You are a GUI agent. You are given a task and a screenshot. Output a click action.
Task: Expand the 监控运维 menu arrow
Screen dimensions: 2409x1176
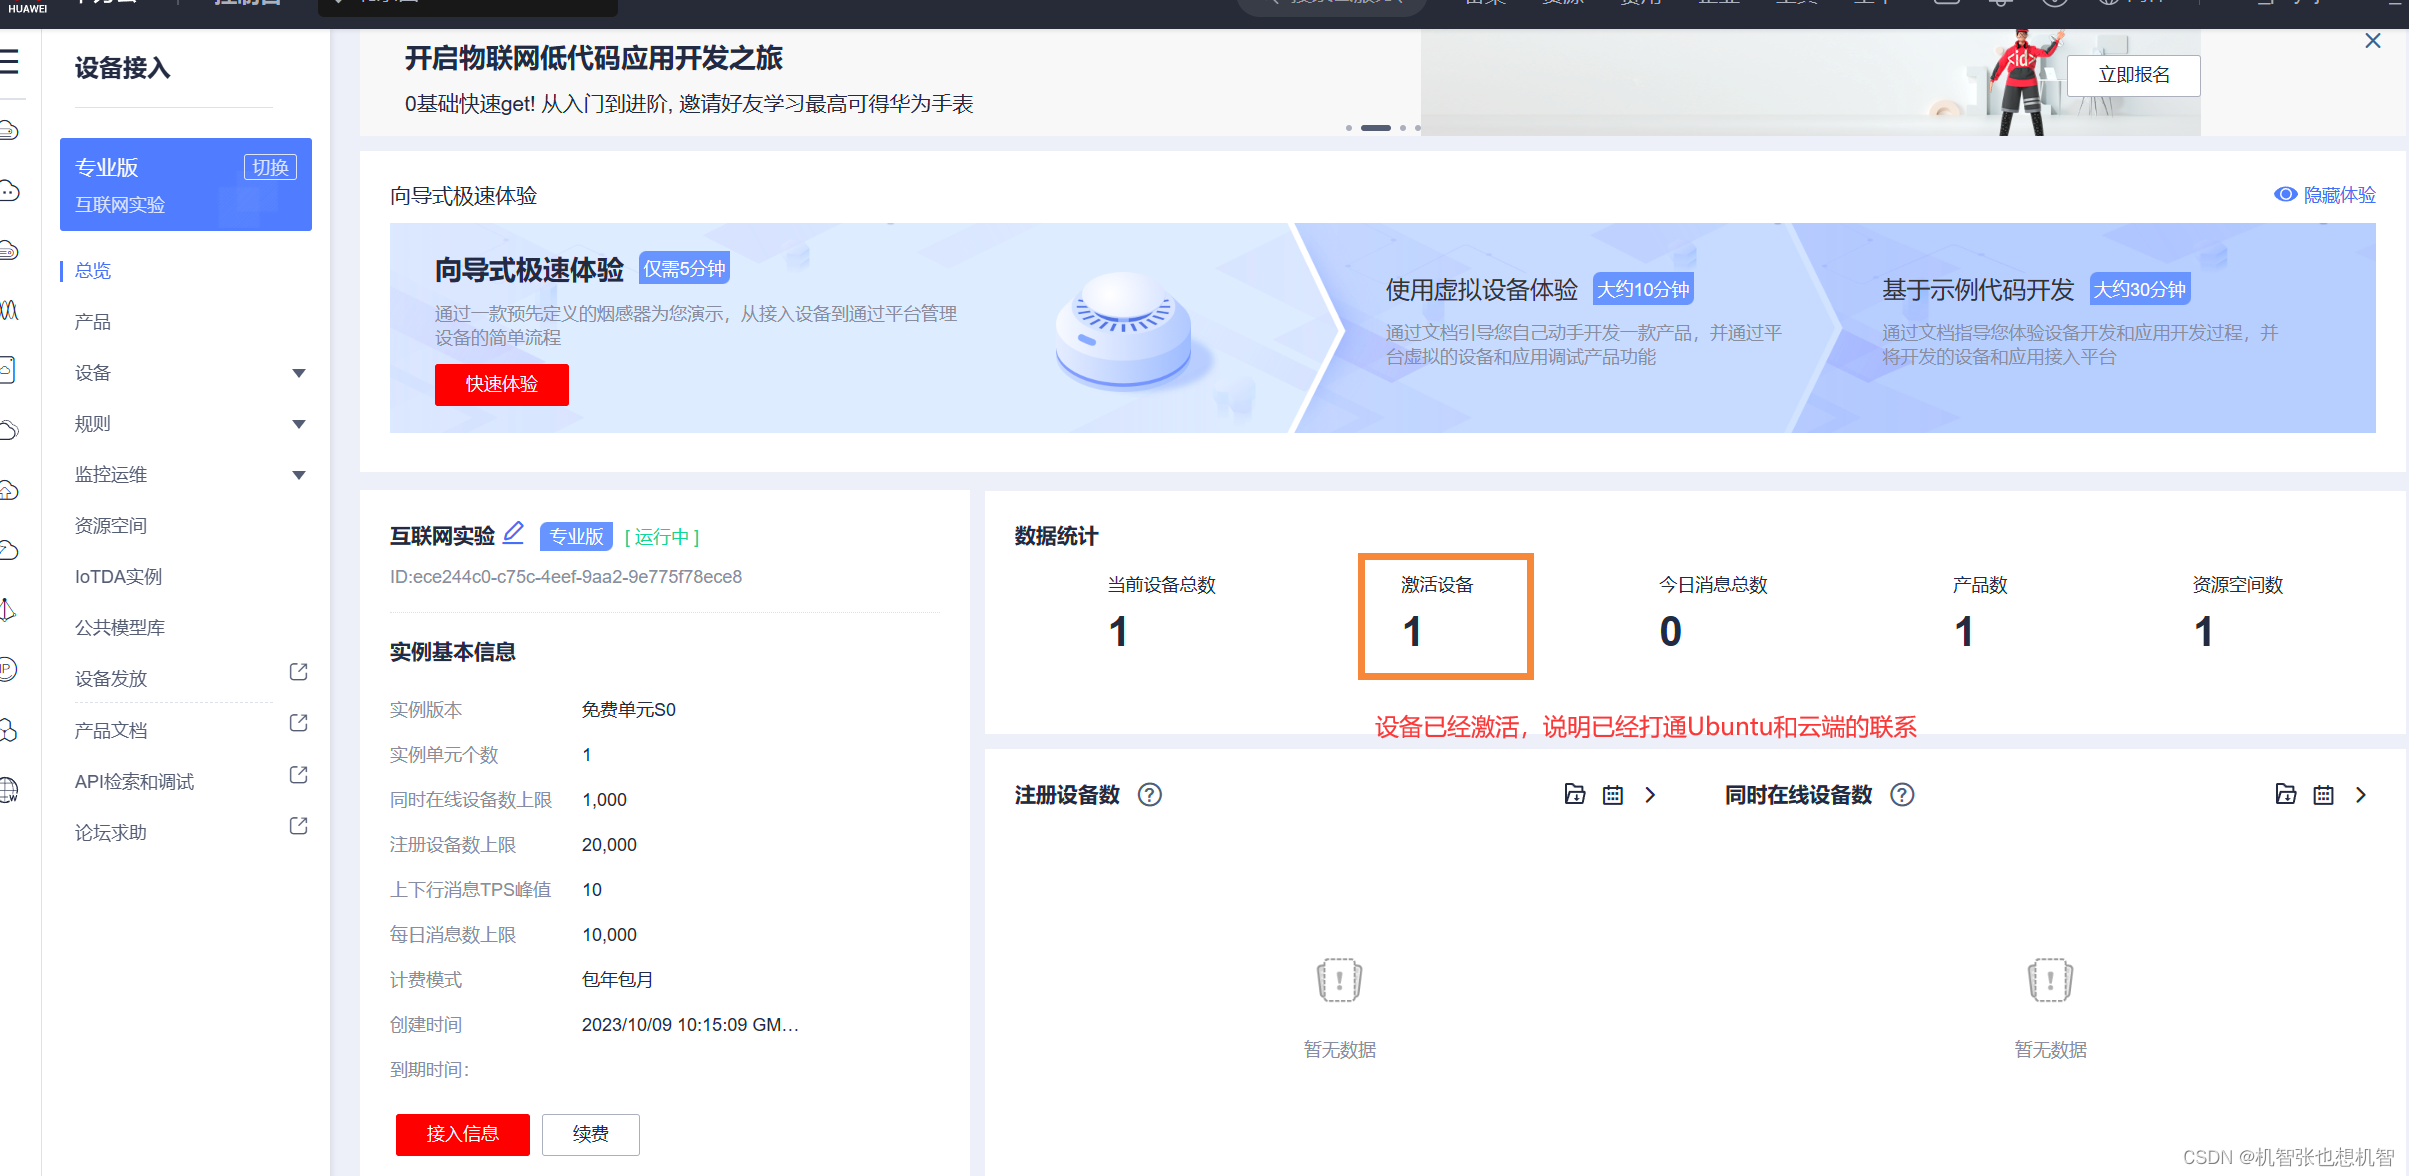coord(298,475)
